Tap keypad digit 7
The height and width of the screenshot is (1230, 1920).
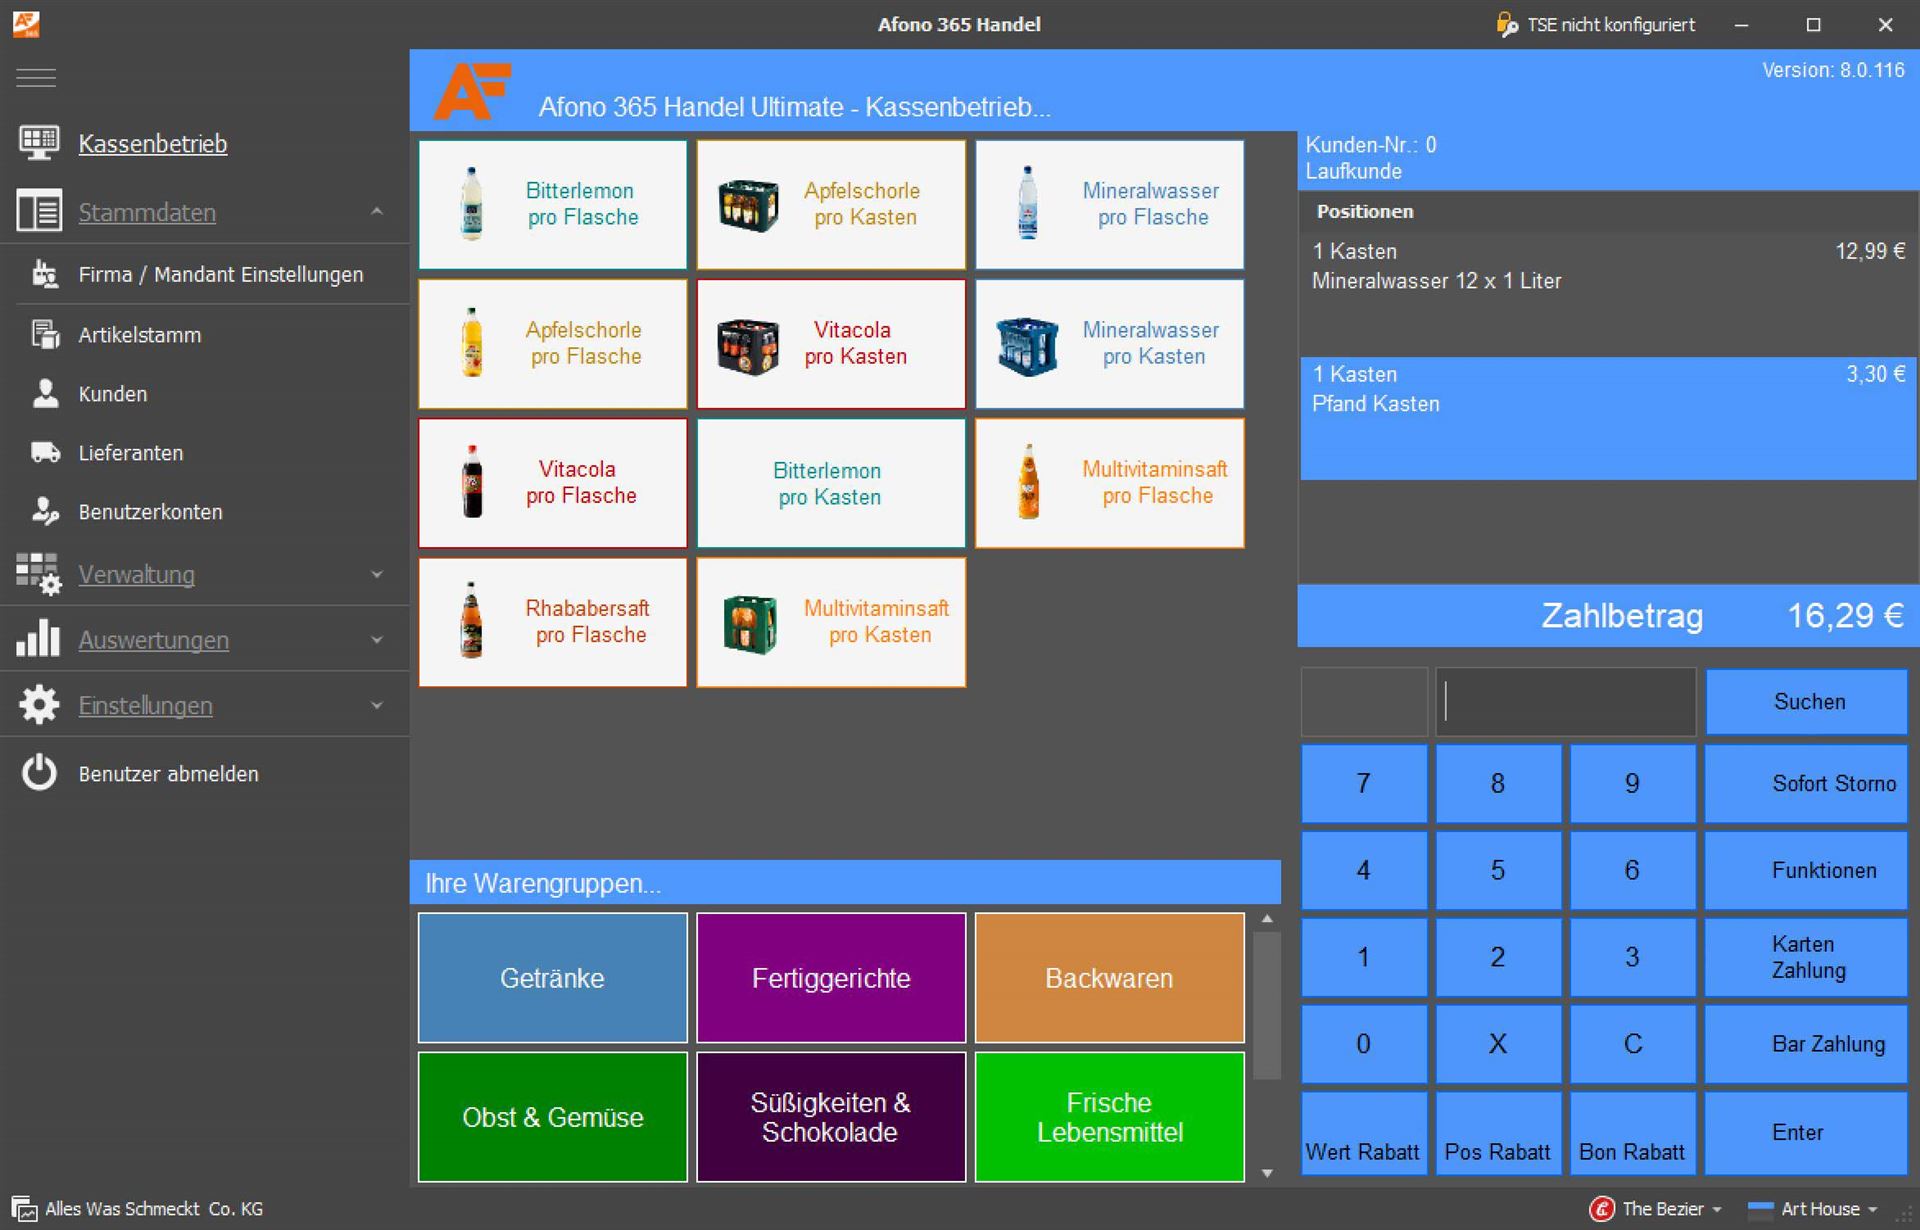click(x=1363, y=783)
